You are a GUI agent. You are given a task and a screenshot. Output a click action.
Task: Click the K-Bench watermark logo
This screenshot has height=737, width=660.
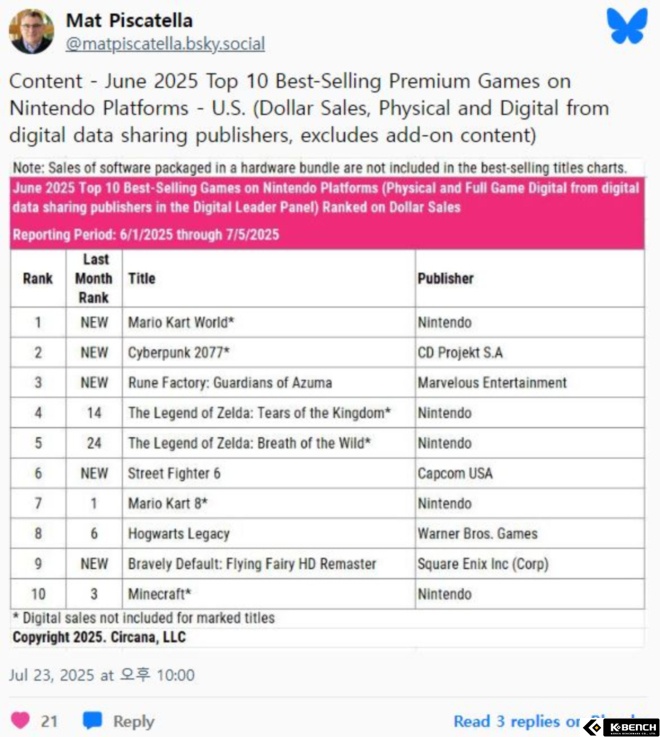pos(621,728)
